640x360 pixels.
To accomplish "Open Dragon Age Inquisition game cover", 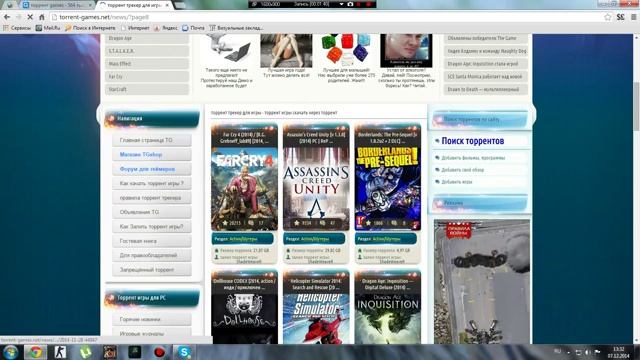I will (388, 318).
